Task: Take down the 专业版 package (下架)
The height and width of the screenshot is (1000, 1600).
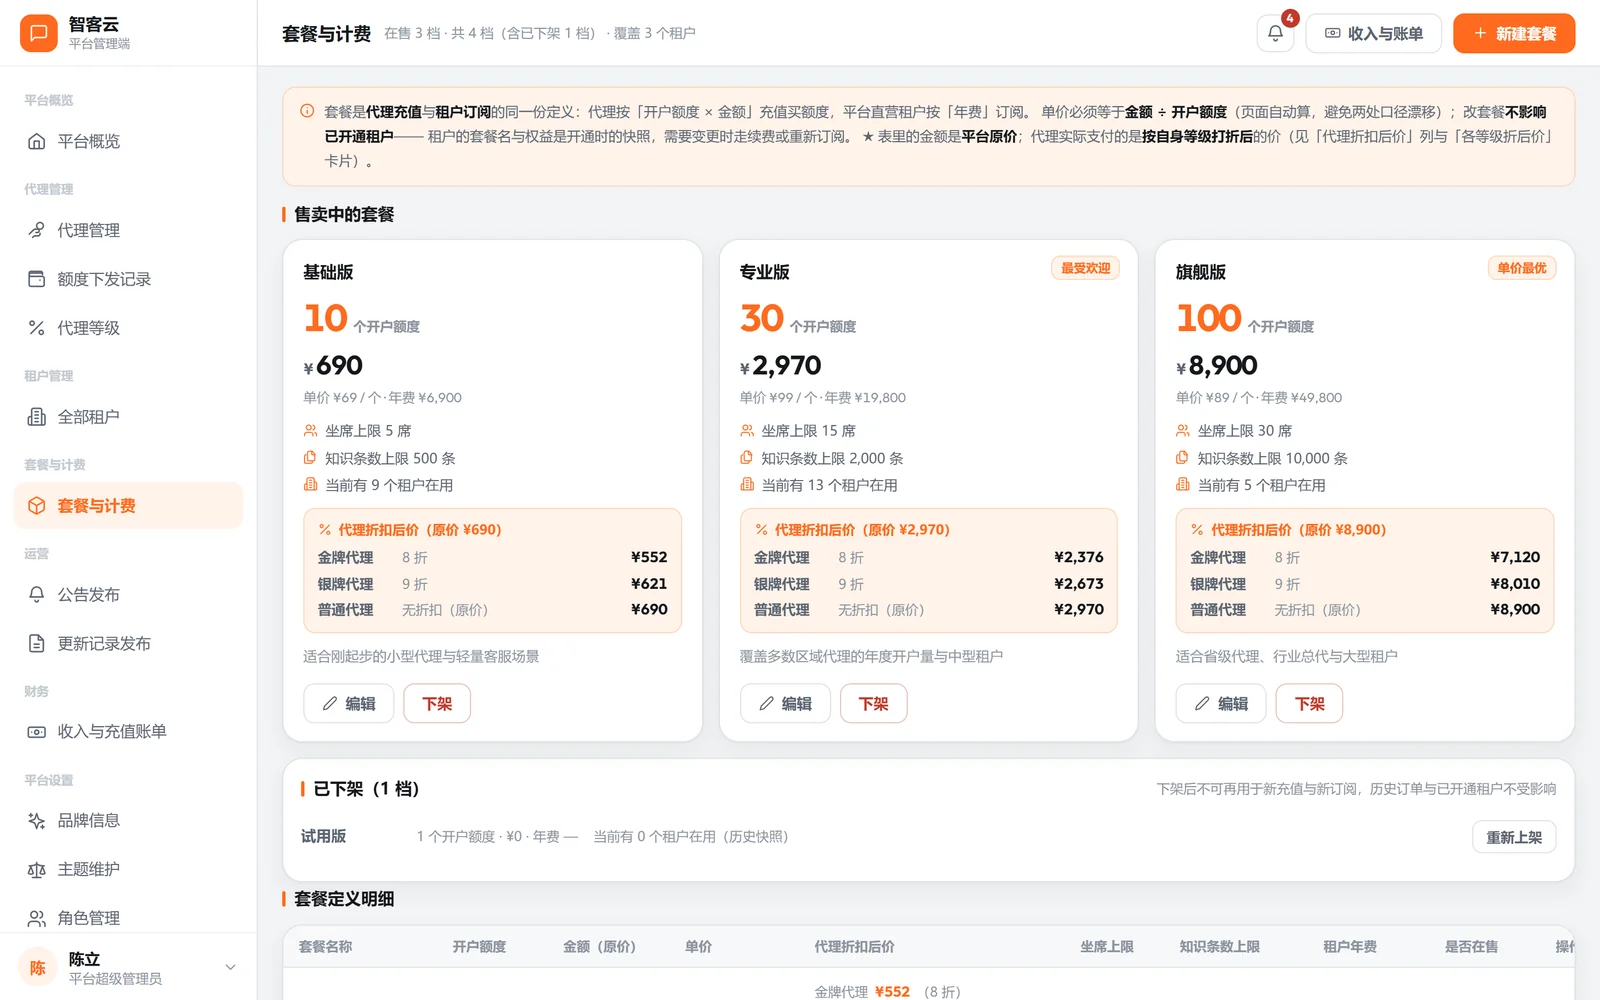Action: [x=873, y=704]
